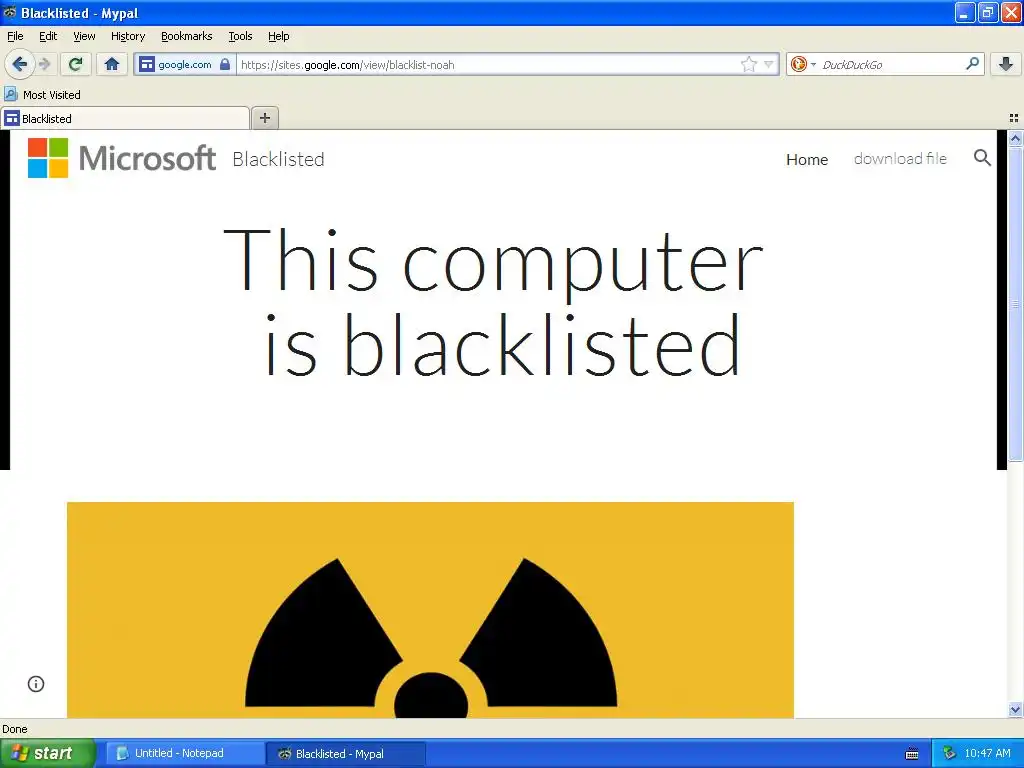Click the tab groups icon
Image resolution: width=1024 pixels, height=768 pixels.
[x=1014, y=118]
